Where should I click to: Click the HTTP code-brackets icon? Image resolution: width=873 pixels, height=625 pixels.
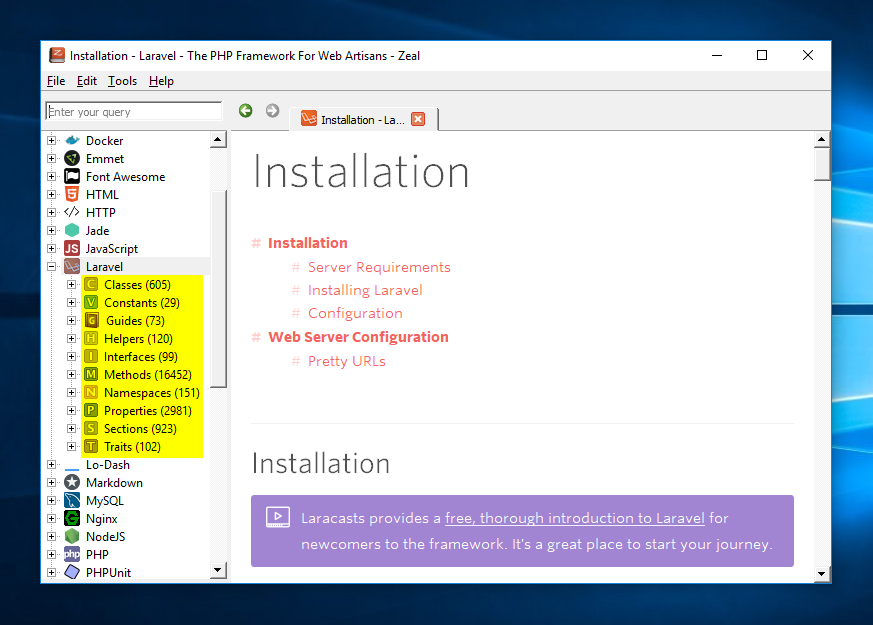pos(72,212)
